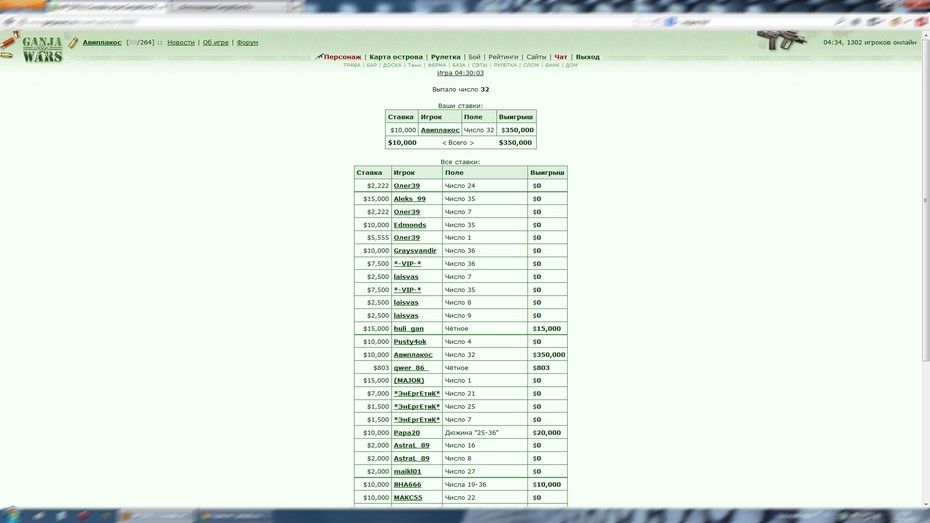
Task: Open the БАНК submenu link
Action: point(552,65)
